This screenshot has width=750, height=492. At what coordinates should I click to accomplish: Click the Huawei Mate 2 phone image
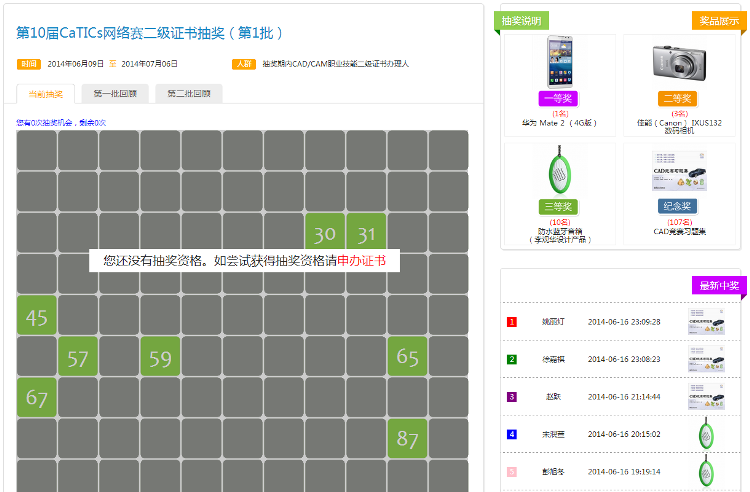559,63
